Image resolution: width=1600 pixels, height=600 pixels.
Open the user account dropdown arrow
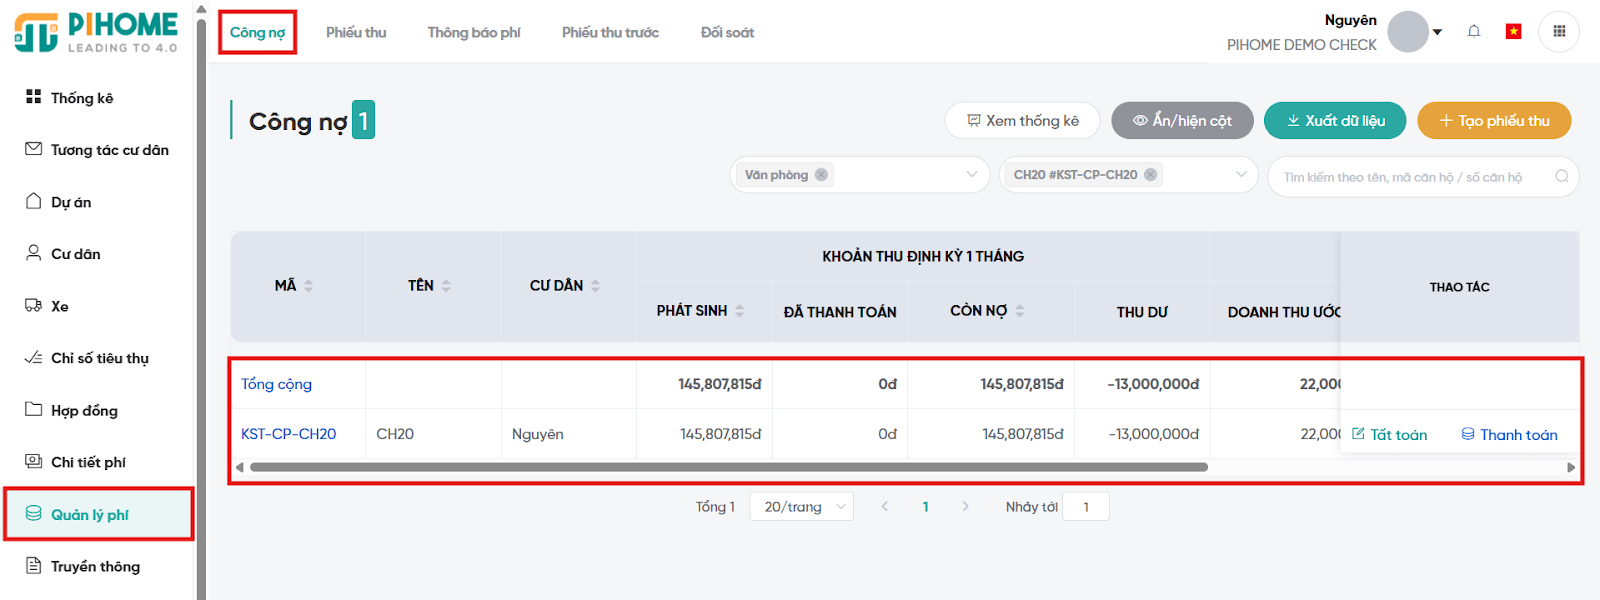point(1437,32)
